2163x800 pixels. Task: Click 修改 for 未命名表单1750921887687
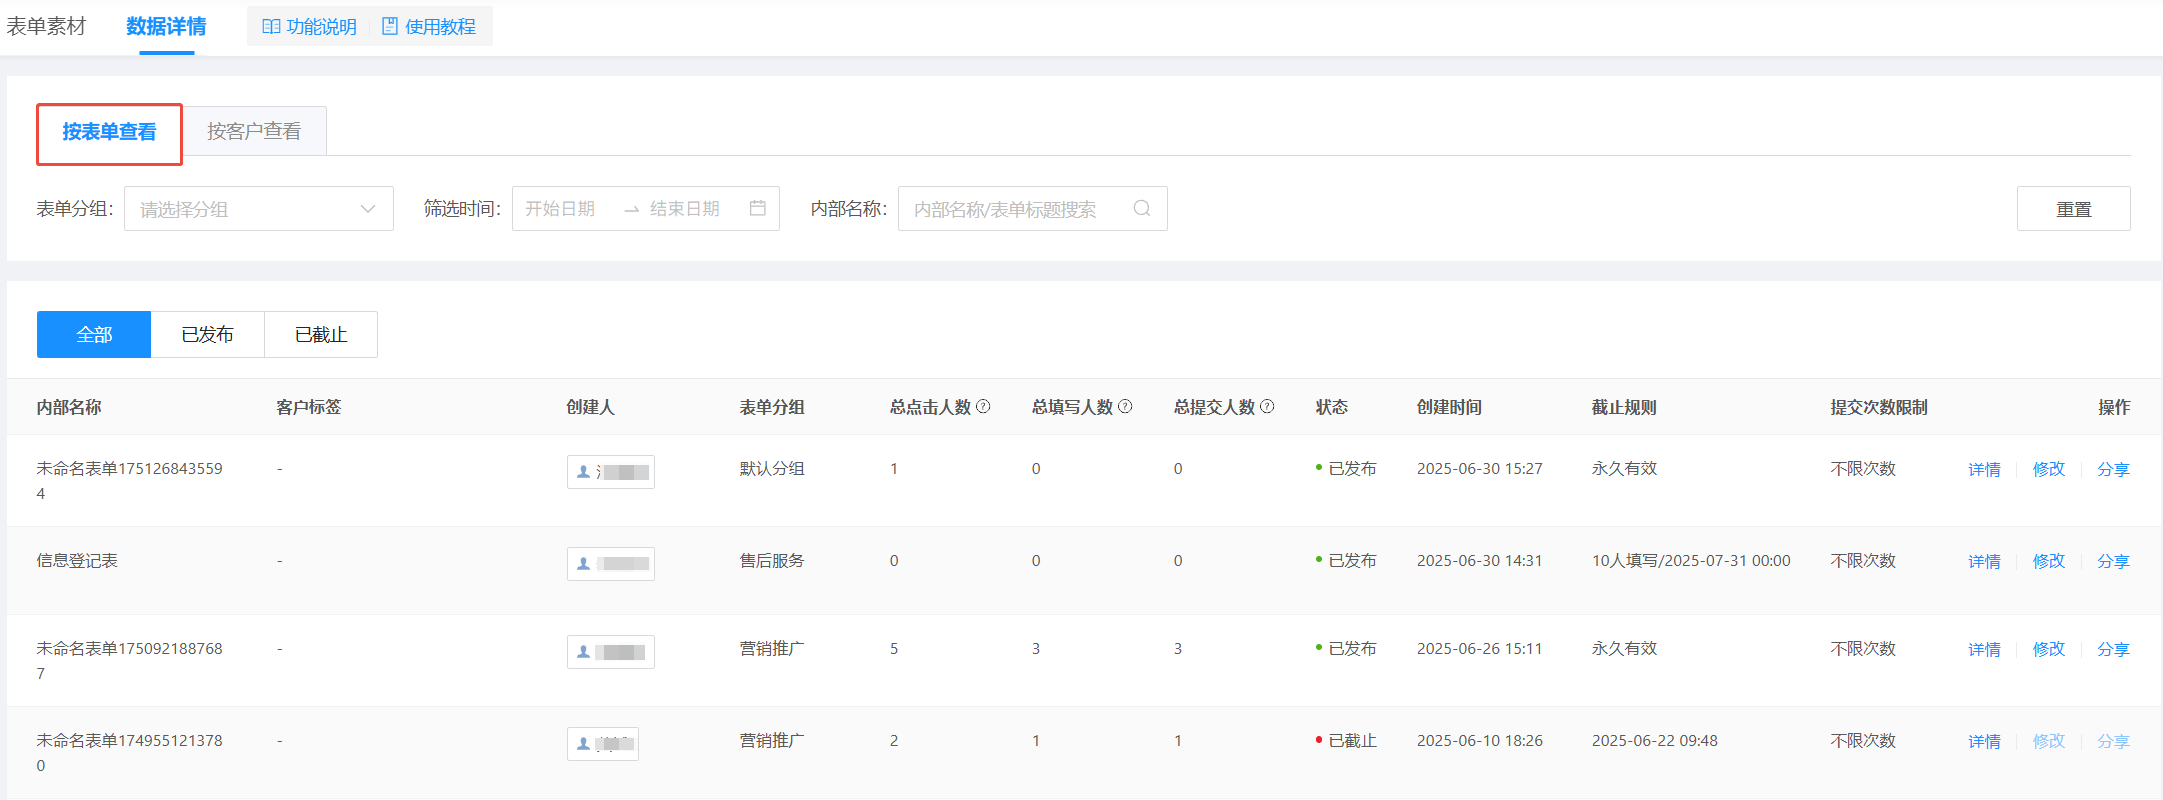tap(2049, 649)
